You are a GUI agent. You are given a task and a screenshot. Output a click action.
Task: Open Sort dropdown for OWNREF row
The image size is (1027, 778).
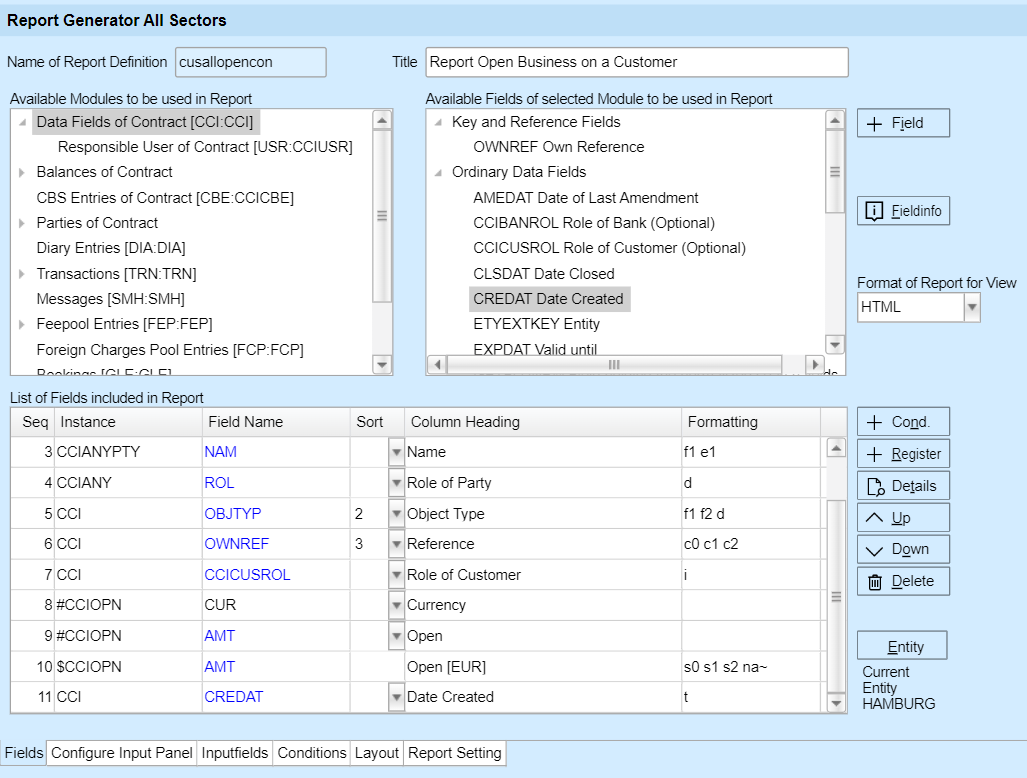click(x=396, y=544)
